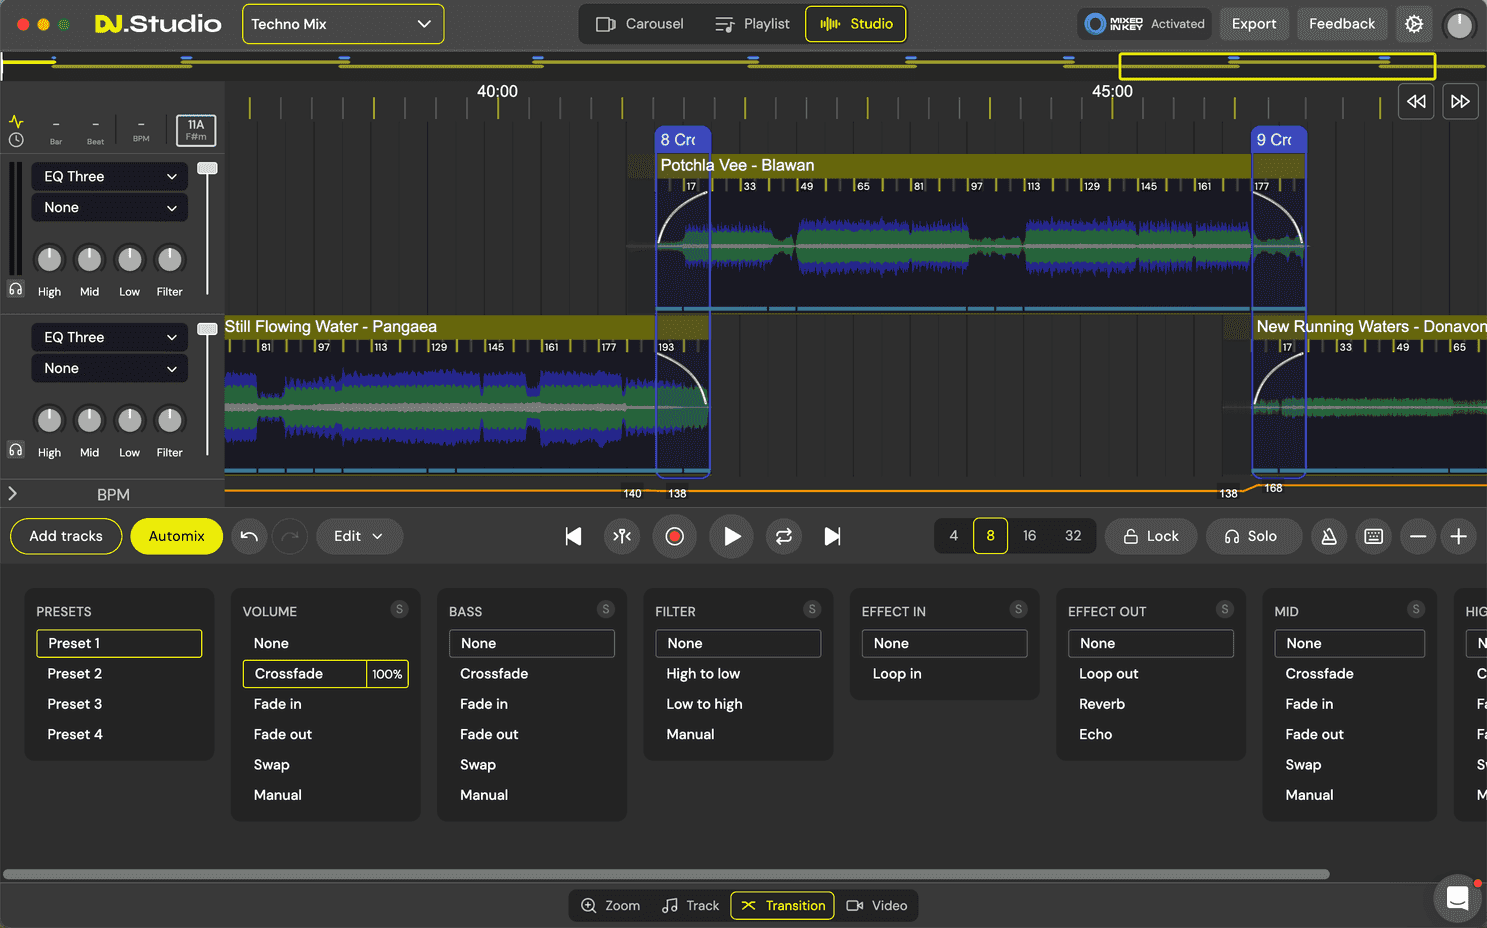Adjust the High knob on the lower deck

pos(49,421)
